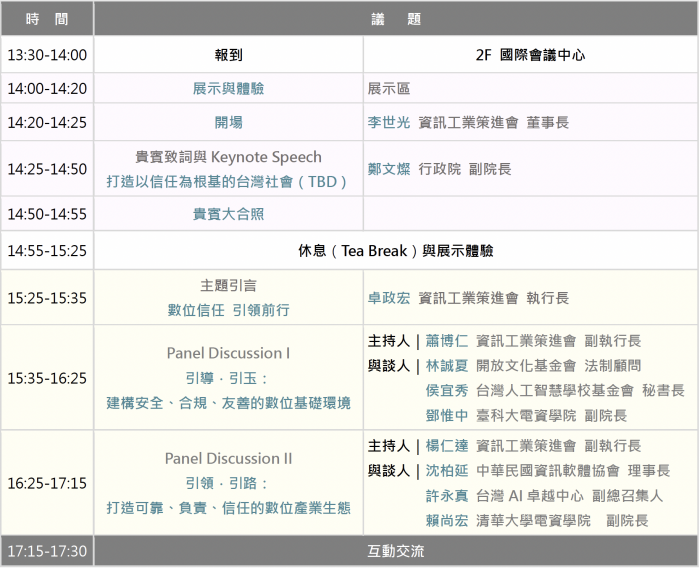Click the 時間 column header

pos(47,18)
